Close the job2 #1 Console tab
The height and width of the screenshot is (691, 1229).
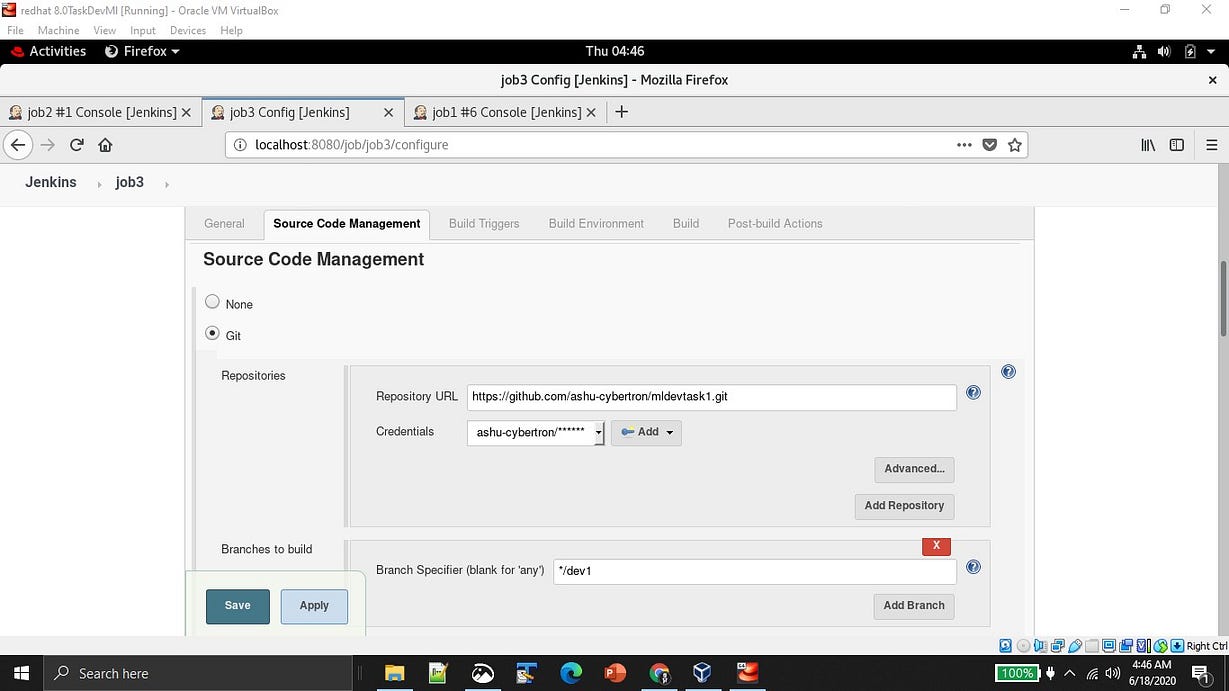pyautogui.click(x=185, y=112)
